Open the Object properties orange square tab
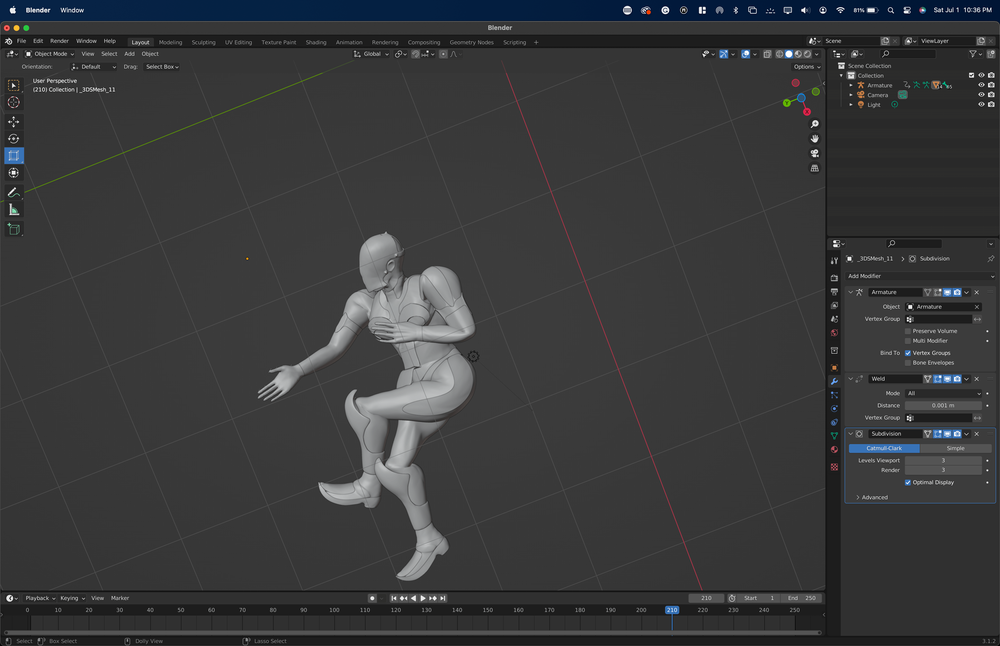 [834, 367]
